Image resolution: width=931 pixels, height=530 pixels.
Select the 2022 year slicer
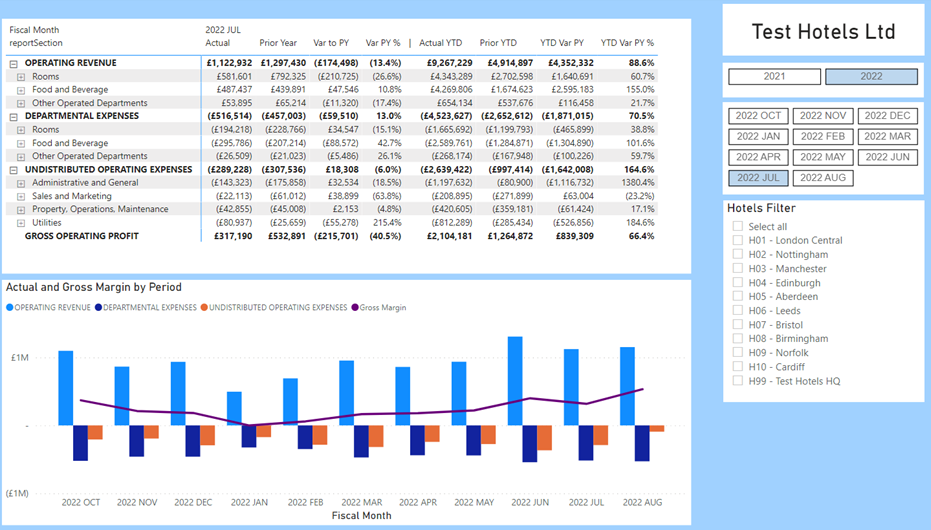(x=871, y=77)
